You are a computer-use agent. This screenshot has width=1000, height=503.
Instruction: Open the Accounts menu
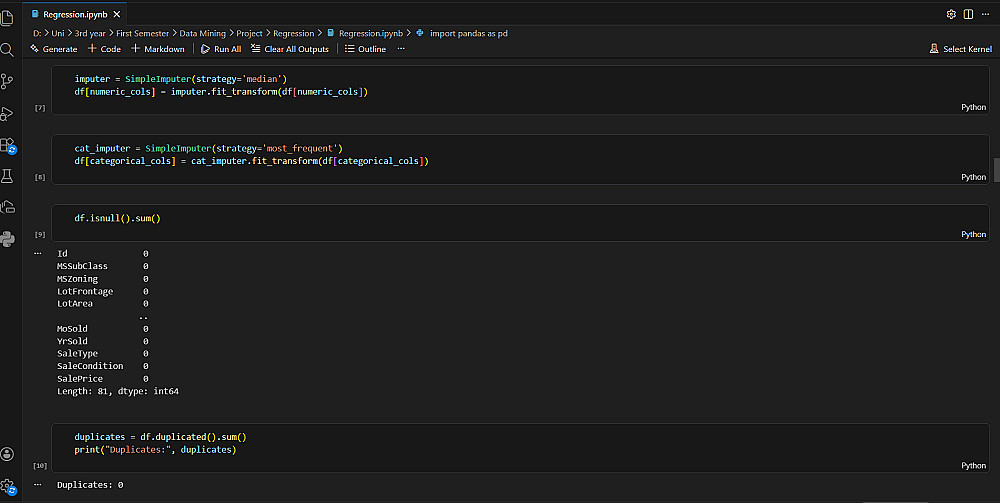[7, 454]
